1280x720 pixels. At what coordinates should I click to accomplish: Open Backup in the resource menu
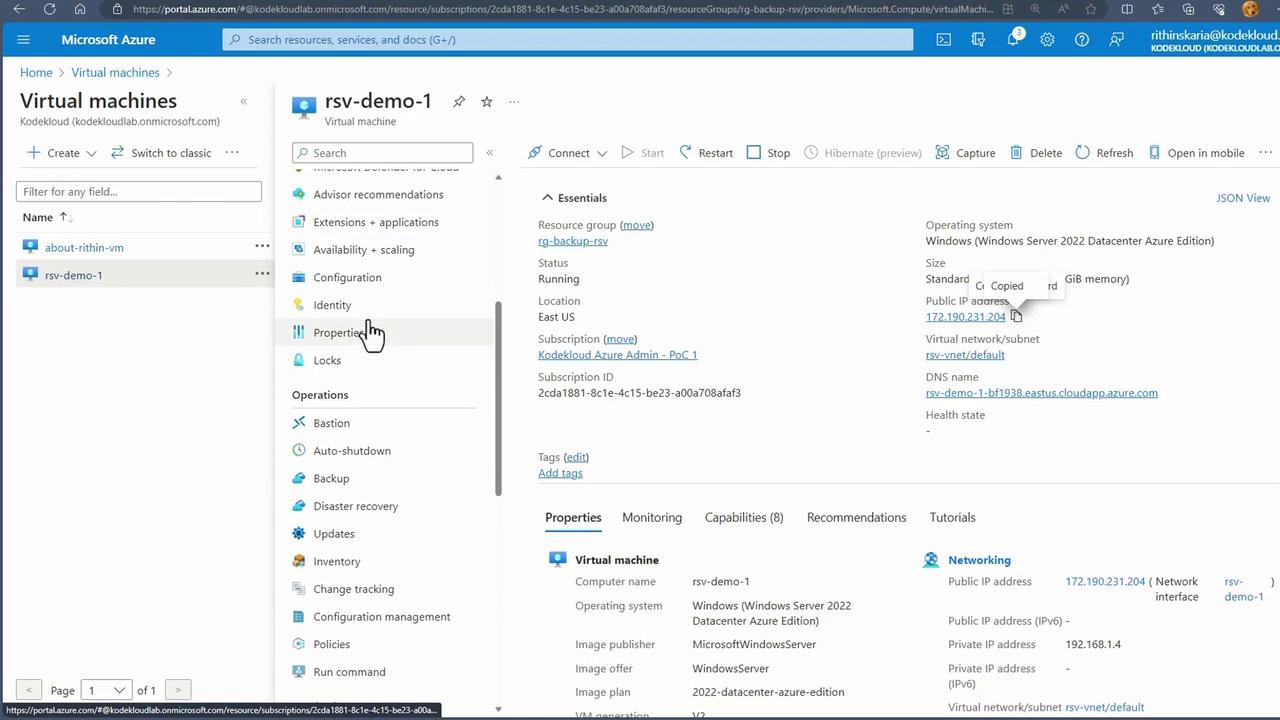(x=331, y=478)
